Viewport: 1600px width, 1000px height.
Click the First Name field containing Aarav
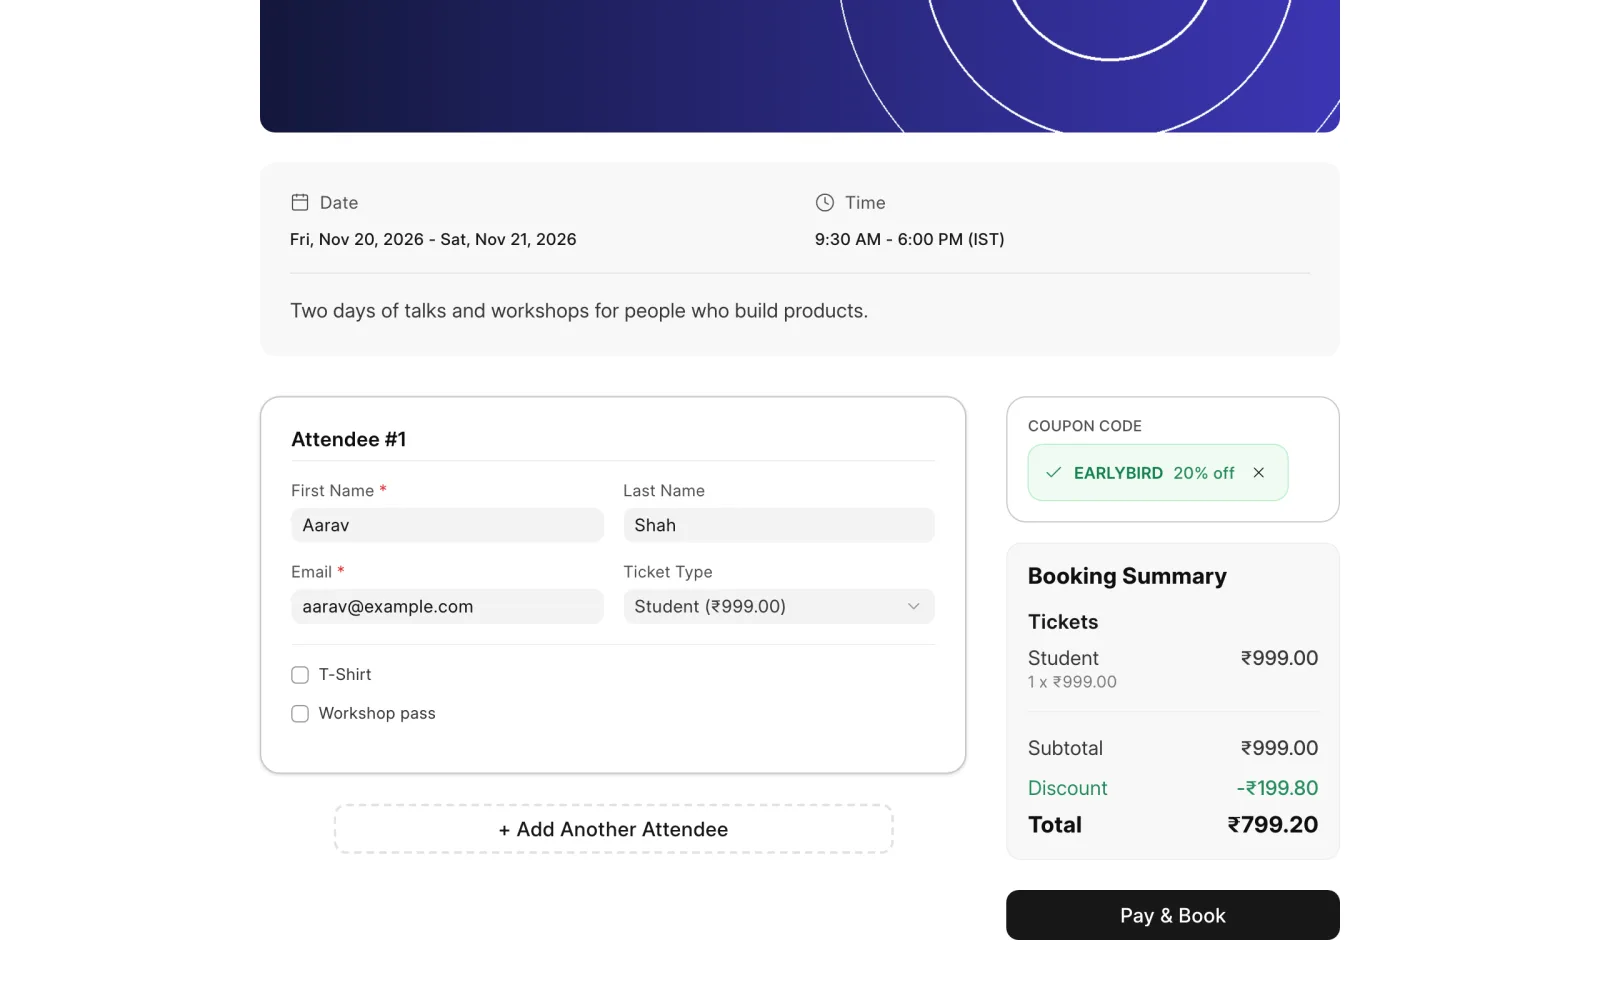[x=447, y=525]
